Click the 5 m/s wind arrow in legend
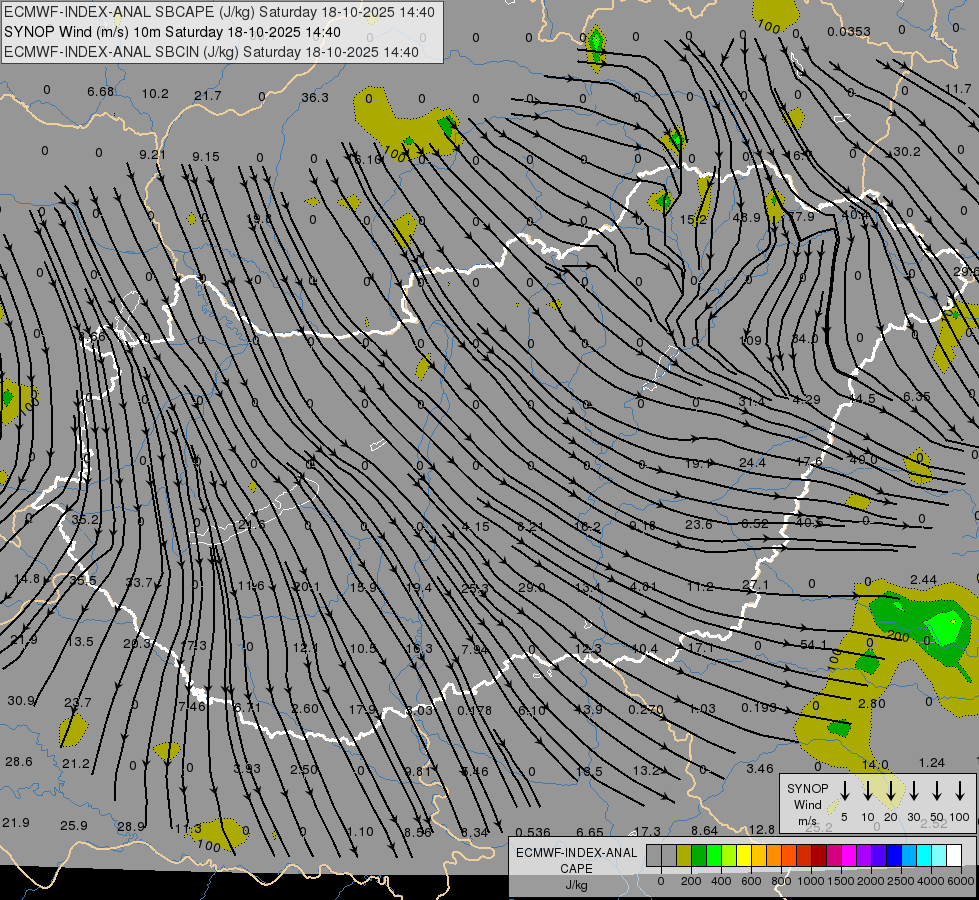 point(845,791)
